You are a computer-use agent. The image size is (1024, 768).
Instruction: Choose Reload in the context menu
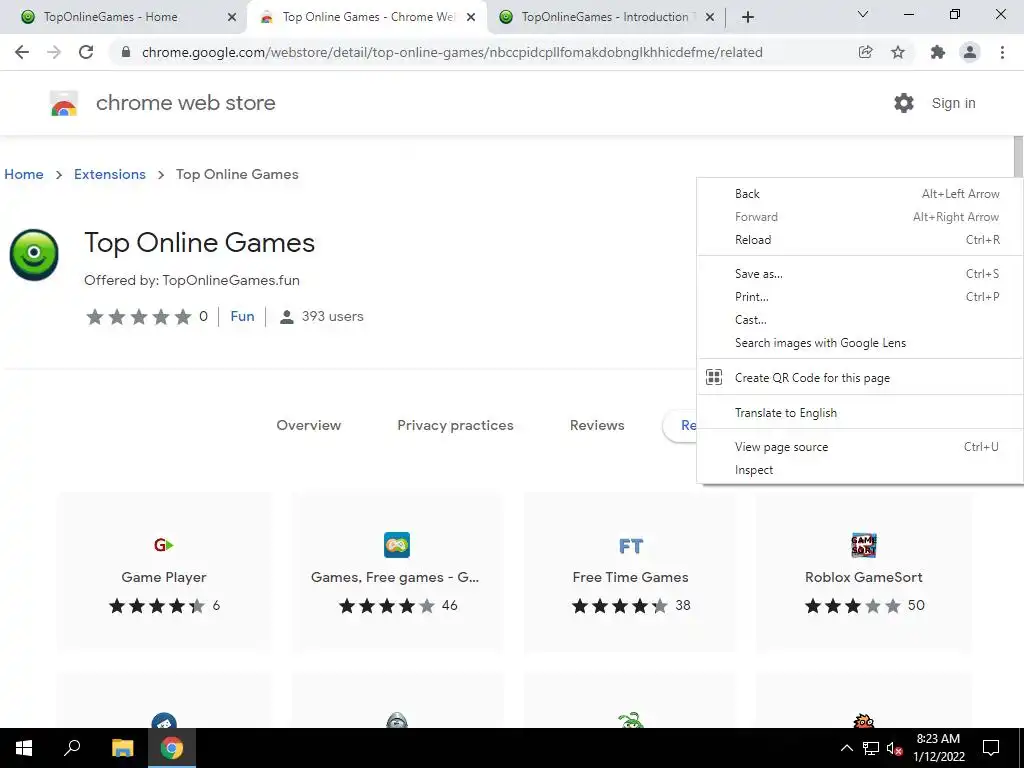pos(860,240)
